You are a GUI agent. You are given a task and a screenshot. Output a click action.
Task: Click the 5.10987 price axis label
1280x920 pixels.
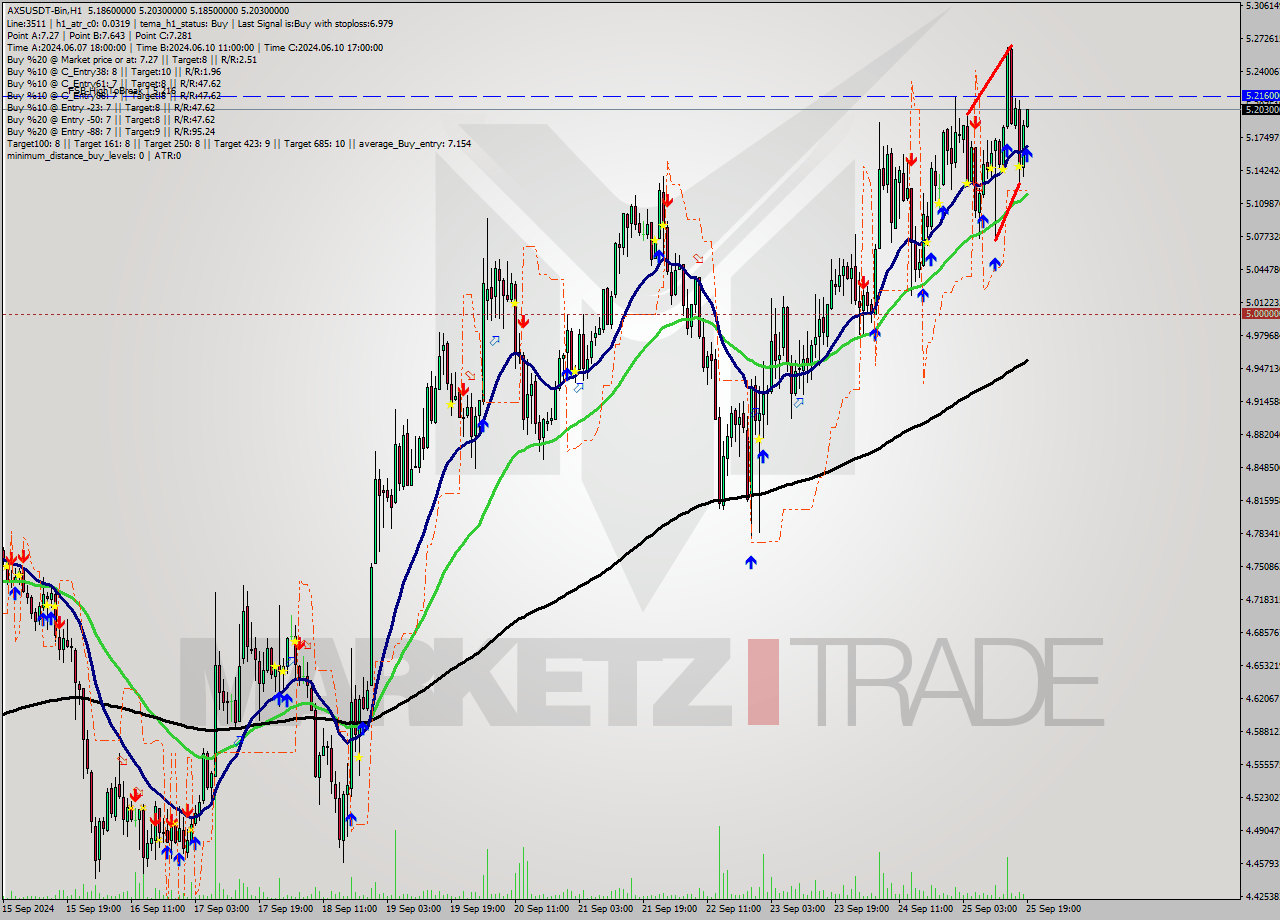pyautogui.click(x=1262, y=203)
